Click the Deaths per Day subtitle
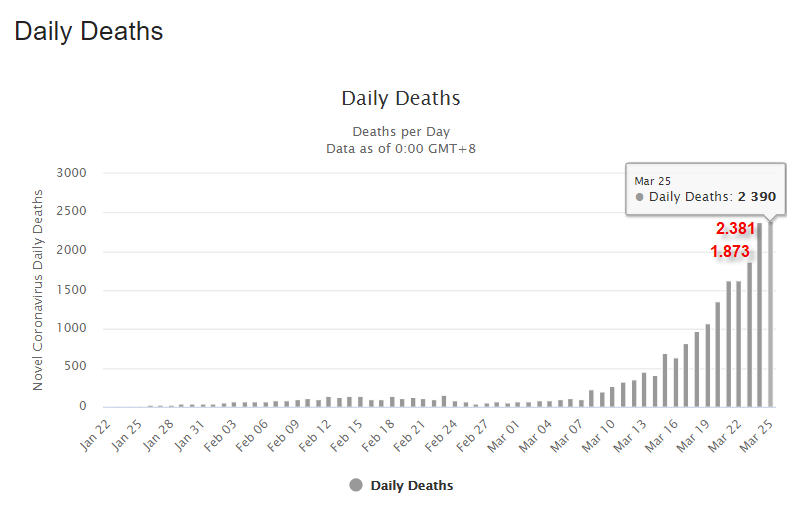The height and width of the screenshot is (519, 801). [400, 131]
